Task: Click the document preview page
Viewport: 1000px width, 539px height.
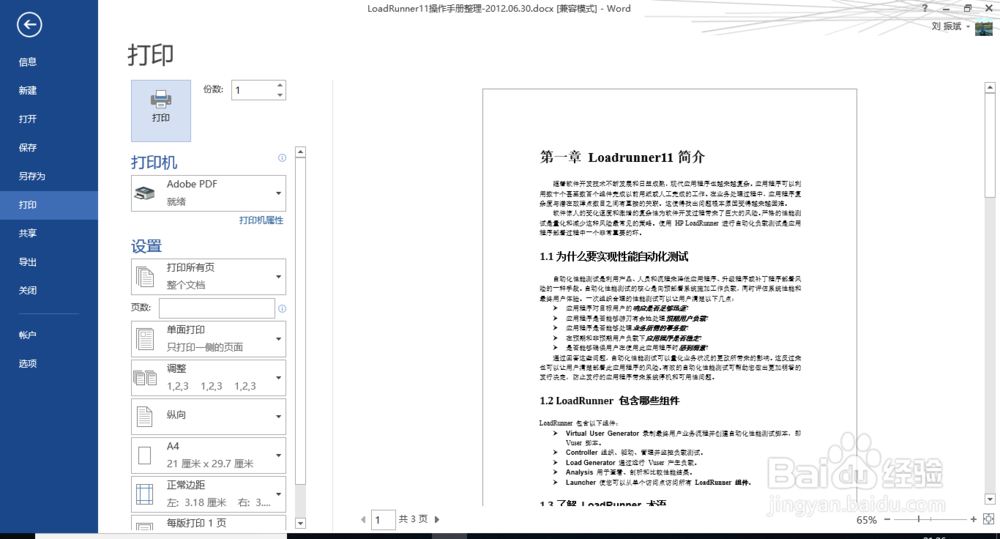Action: (x=670, y=297)
